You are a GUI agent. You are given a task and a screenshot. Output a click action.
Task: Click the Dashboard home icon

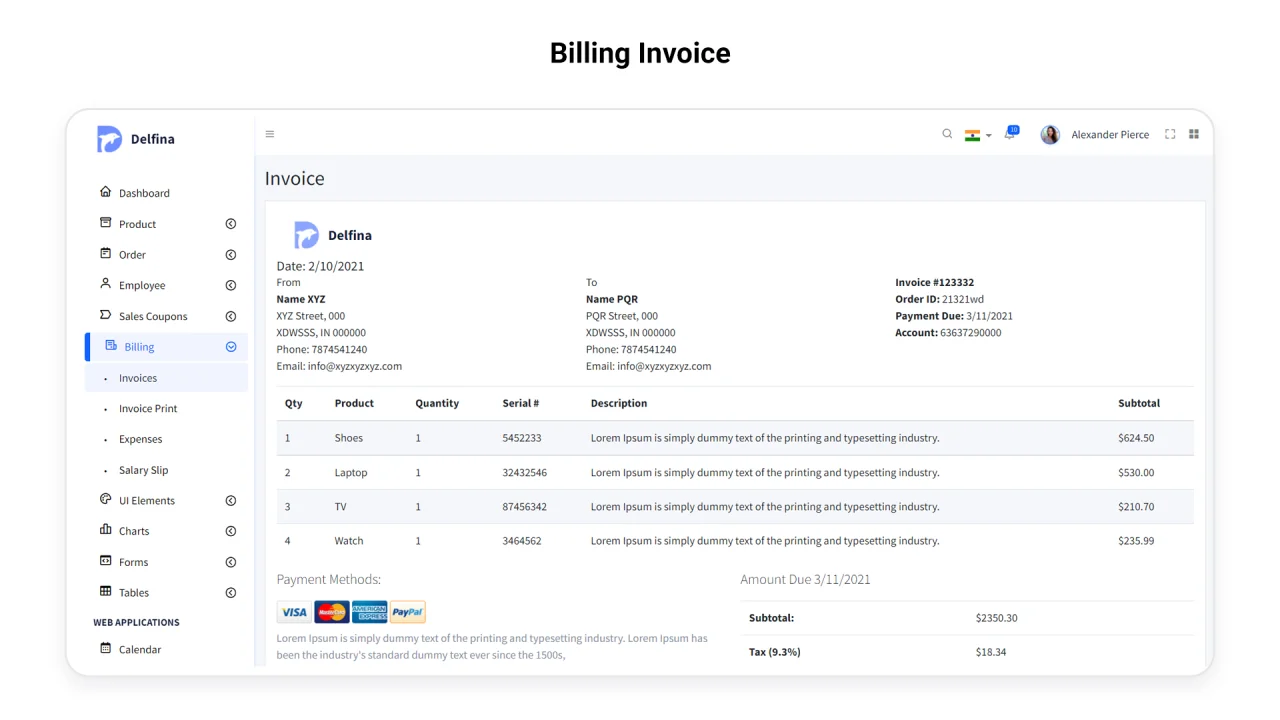[106, 192]
